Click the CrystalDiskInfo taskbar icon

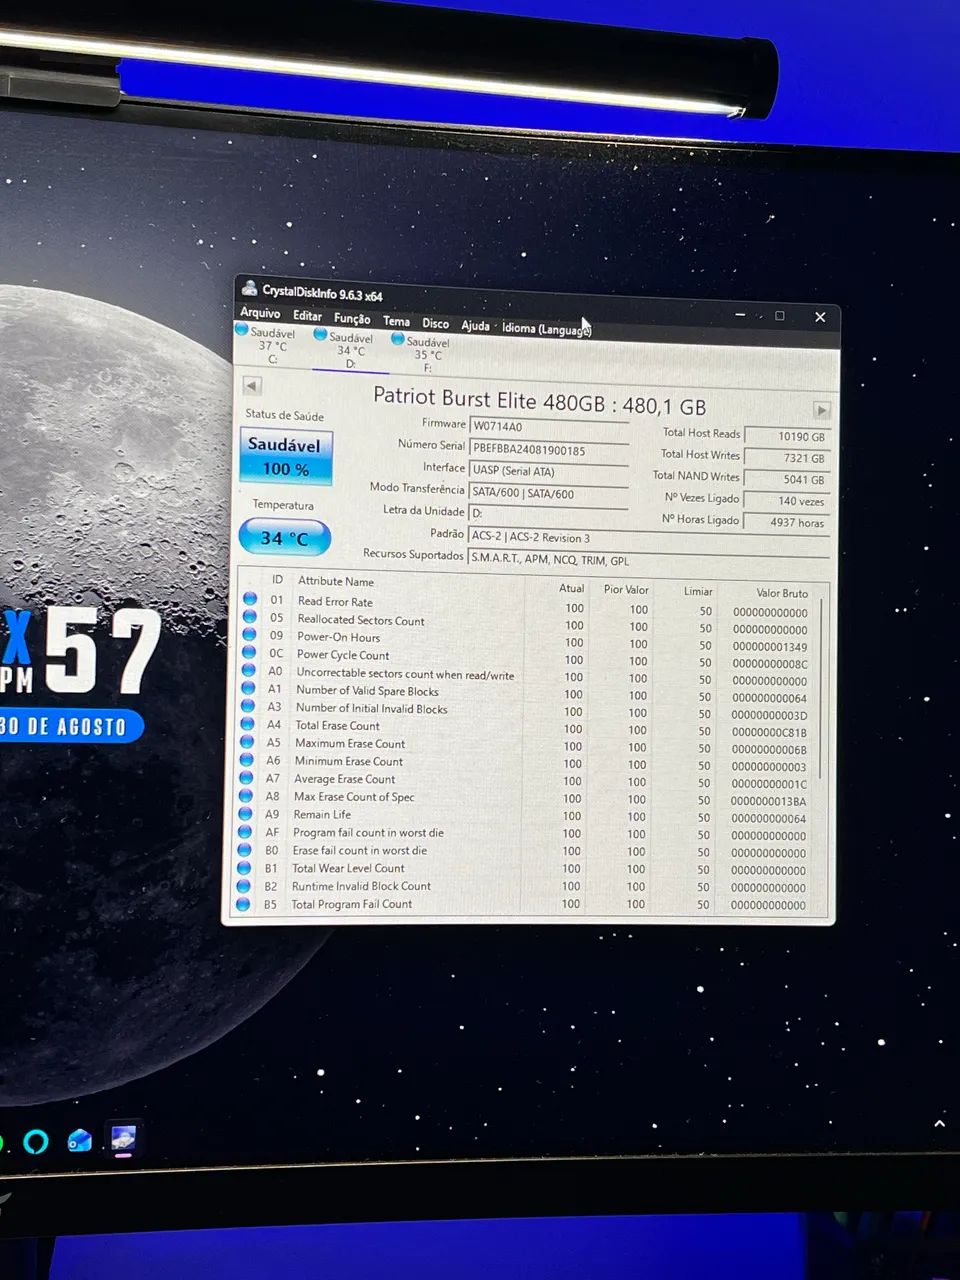[x=123, y=1138]
